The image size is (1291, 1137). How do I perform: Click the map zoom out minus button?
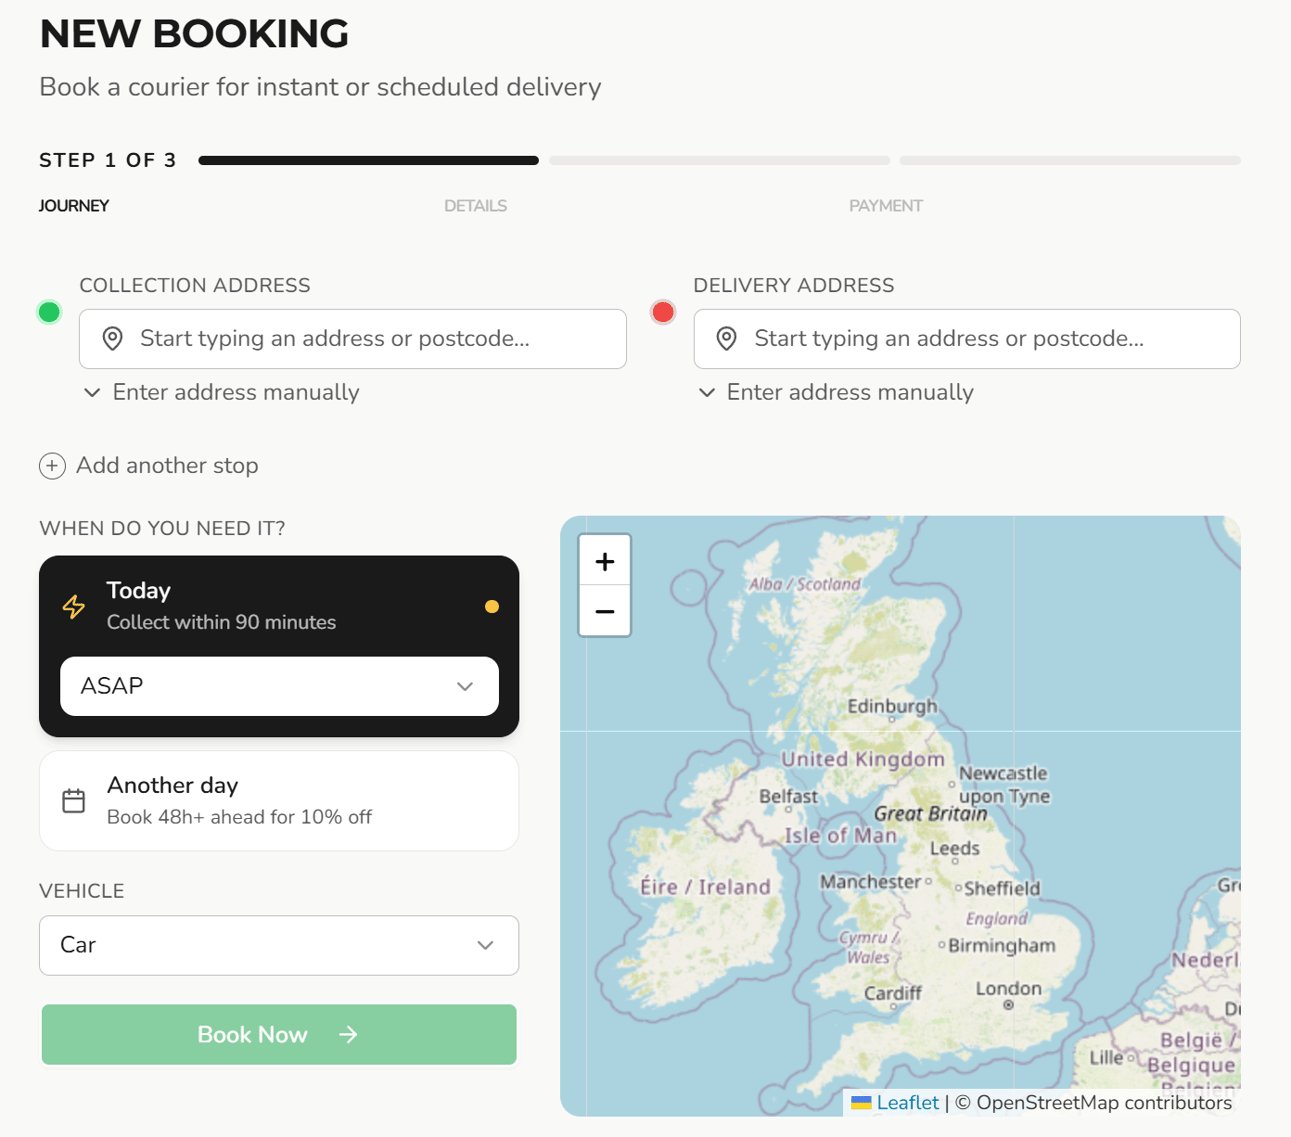point(605,611)
